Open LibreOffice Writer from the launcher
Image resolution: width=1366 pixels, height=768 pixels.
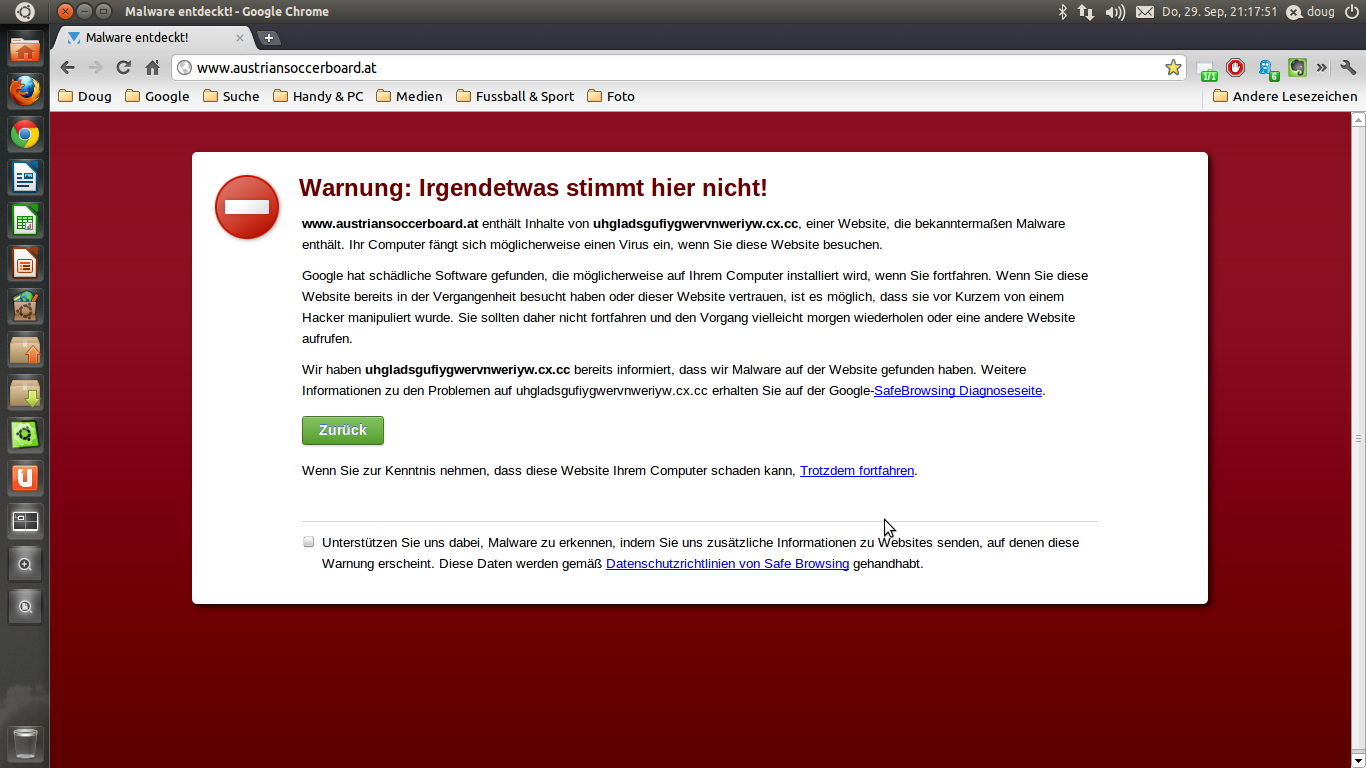[25, 177]
